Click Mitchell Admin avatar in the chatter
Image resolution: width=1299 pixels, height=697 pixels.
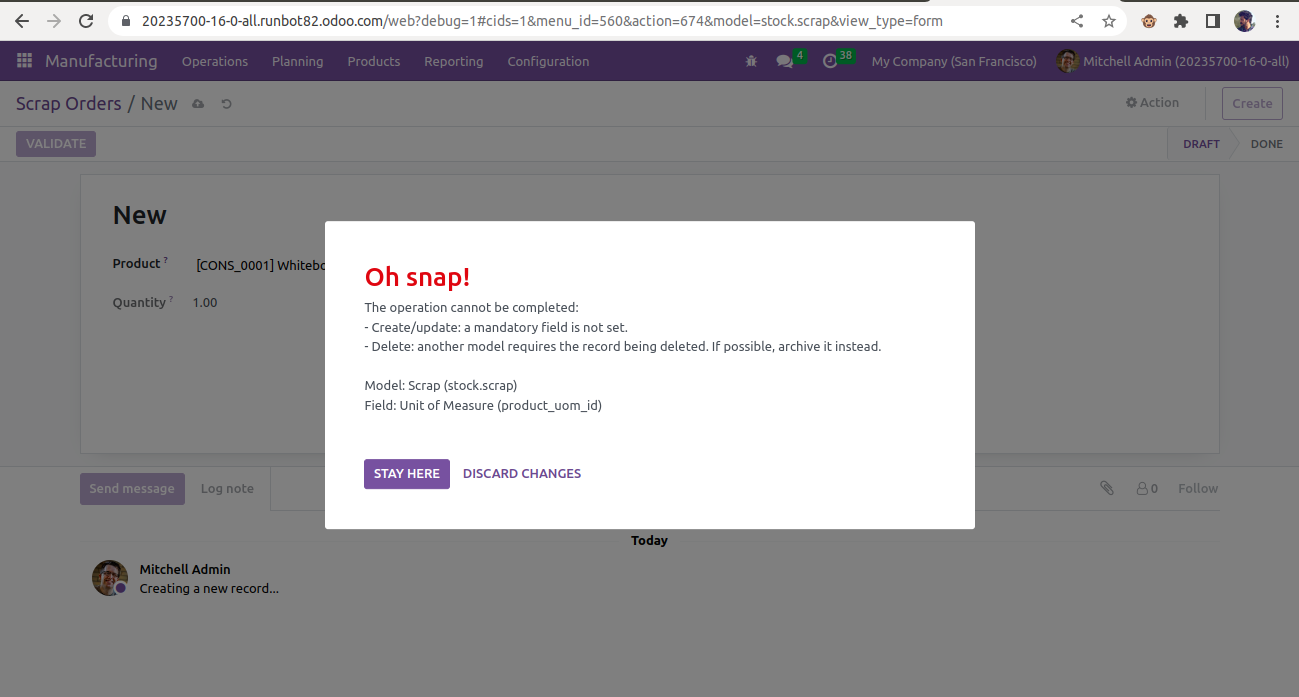(x=110, y=578)
